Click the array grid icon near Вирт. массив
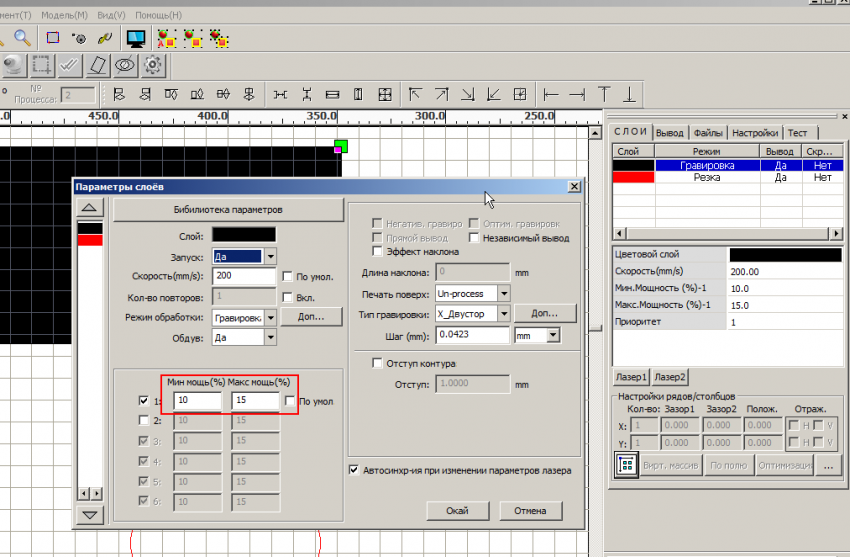850x557 pixels. click(627, 465)
